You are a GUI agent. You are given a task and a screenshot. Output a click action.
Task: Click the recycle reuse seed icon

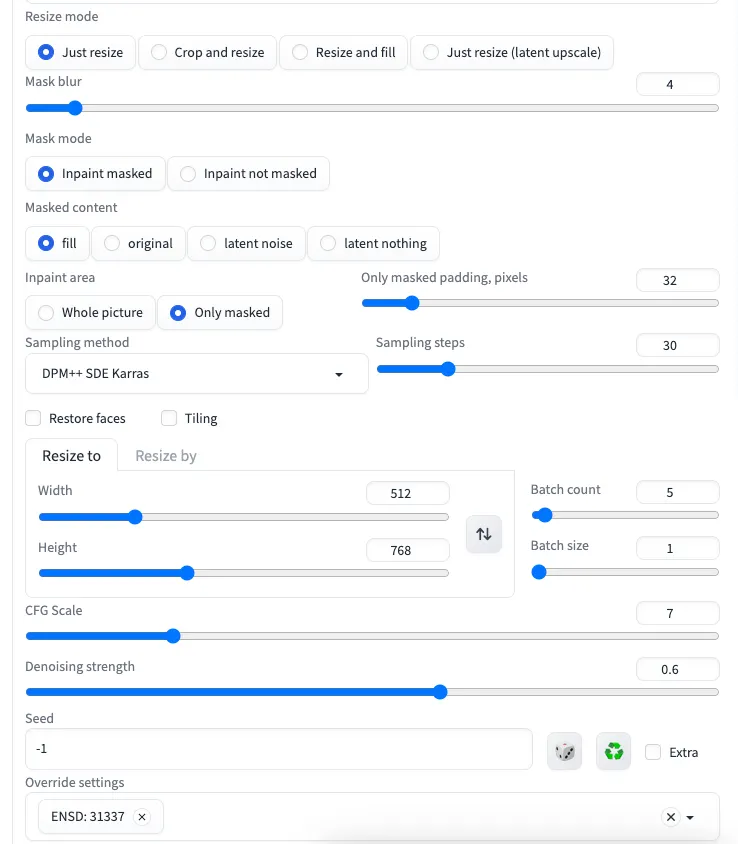[614, 751]
